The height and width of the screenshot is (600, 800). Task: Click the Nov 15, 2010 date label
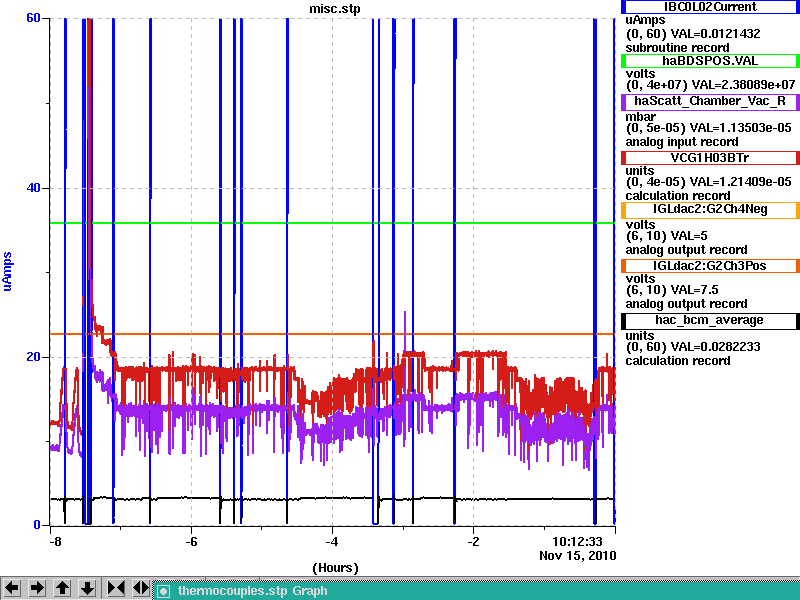tap(578, 556)
